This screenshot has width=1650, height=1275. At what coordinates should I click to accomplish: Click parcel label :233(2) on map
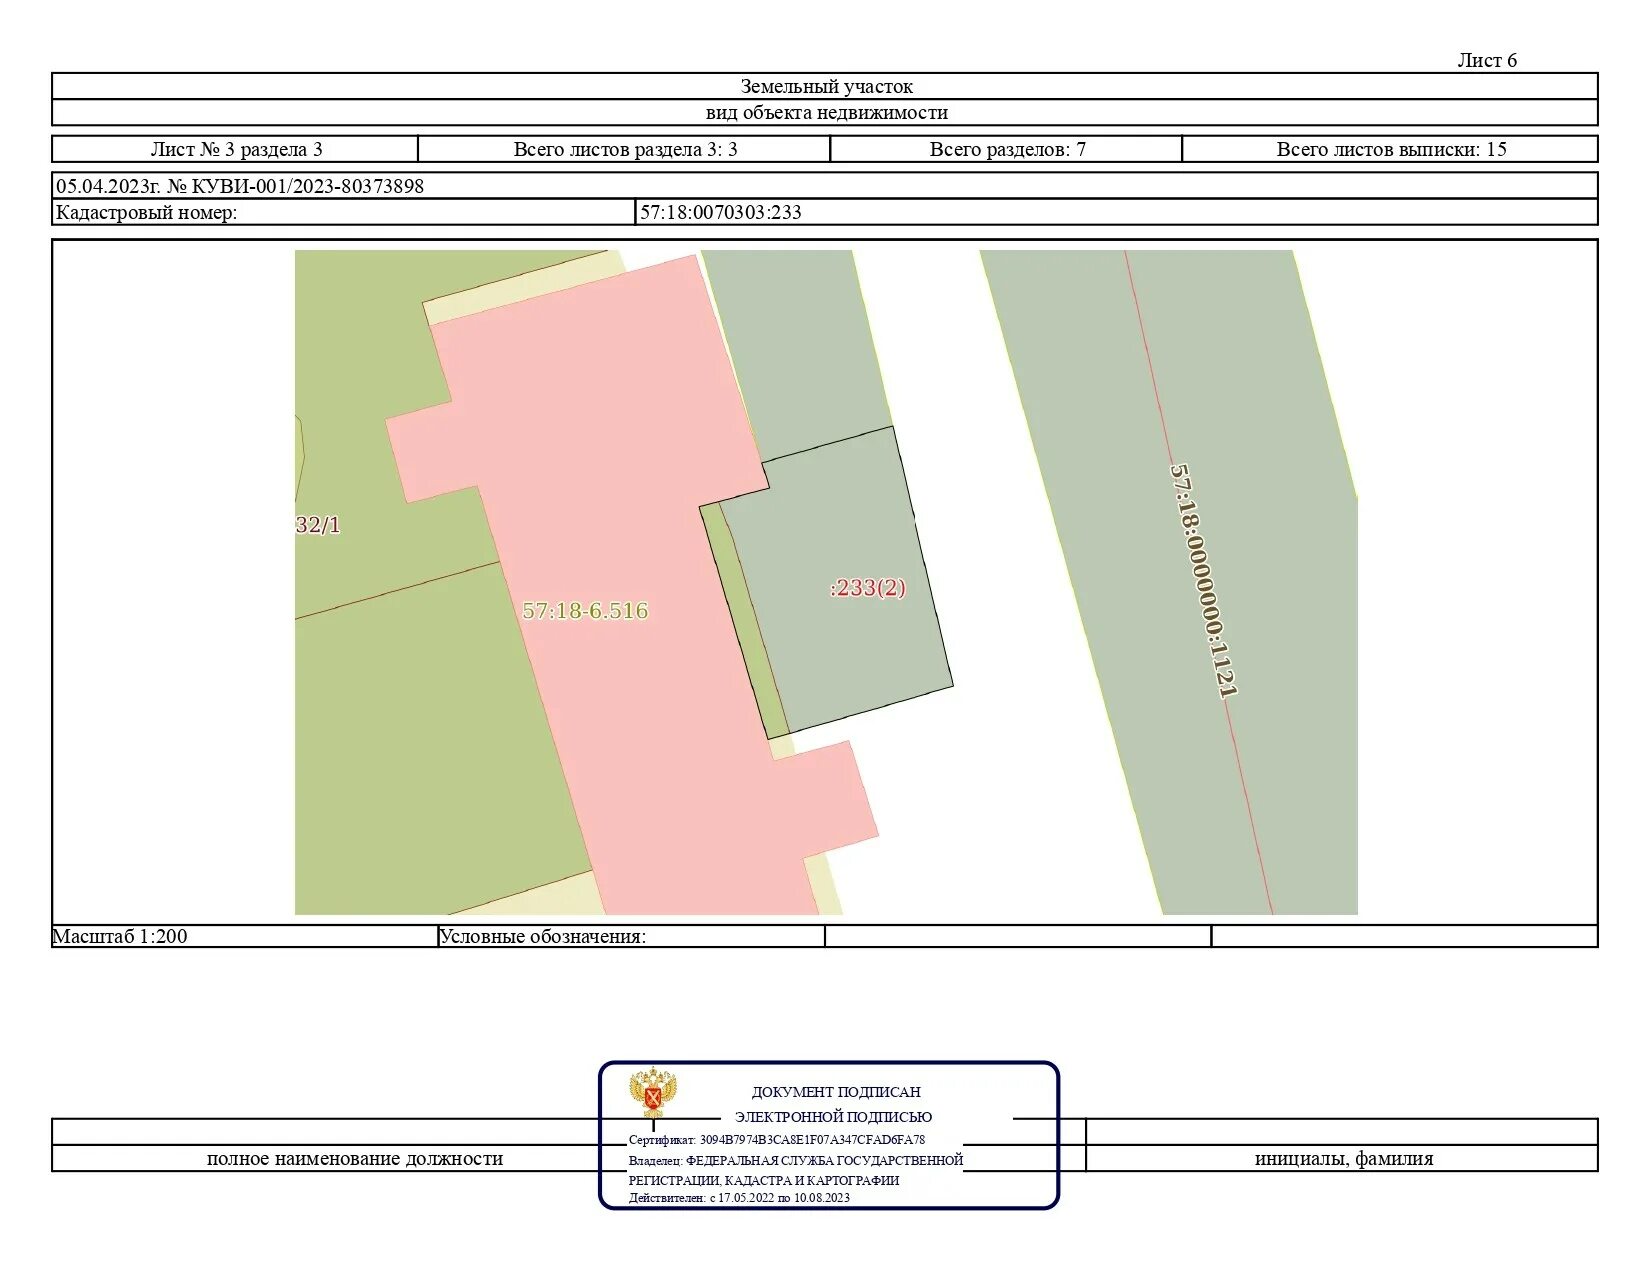[x=868, y=587]
